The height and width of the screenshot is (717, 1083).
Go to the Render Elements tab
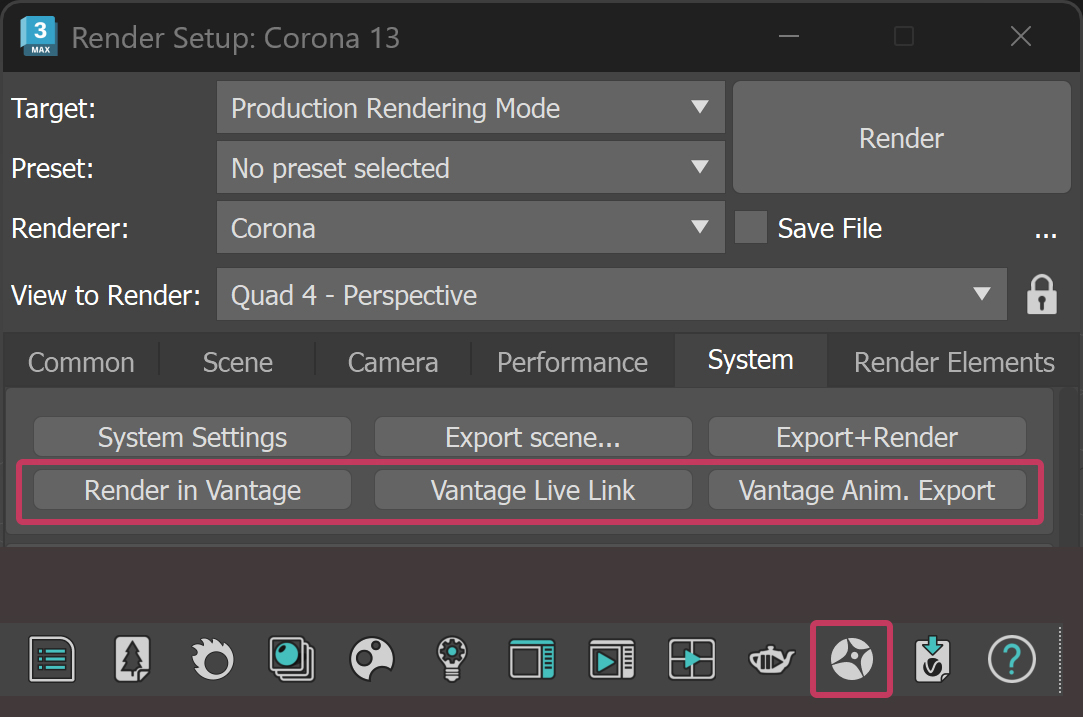pyautogui.click(x=954, y=362)
